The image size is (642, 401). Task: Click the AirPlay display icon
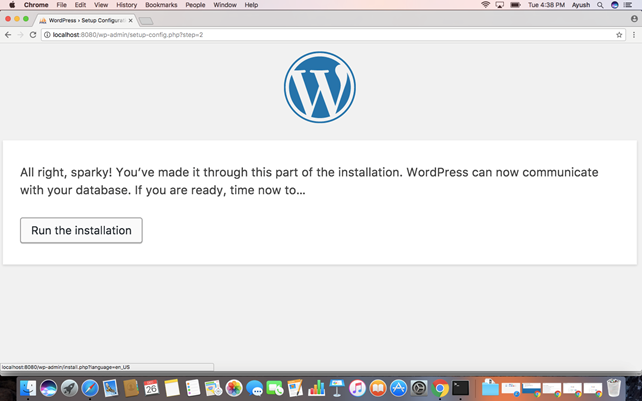[x=500, y=5]
